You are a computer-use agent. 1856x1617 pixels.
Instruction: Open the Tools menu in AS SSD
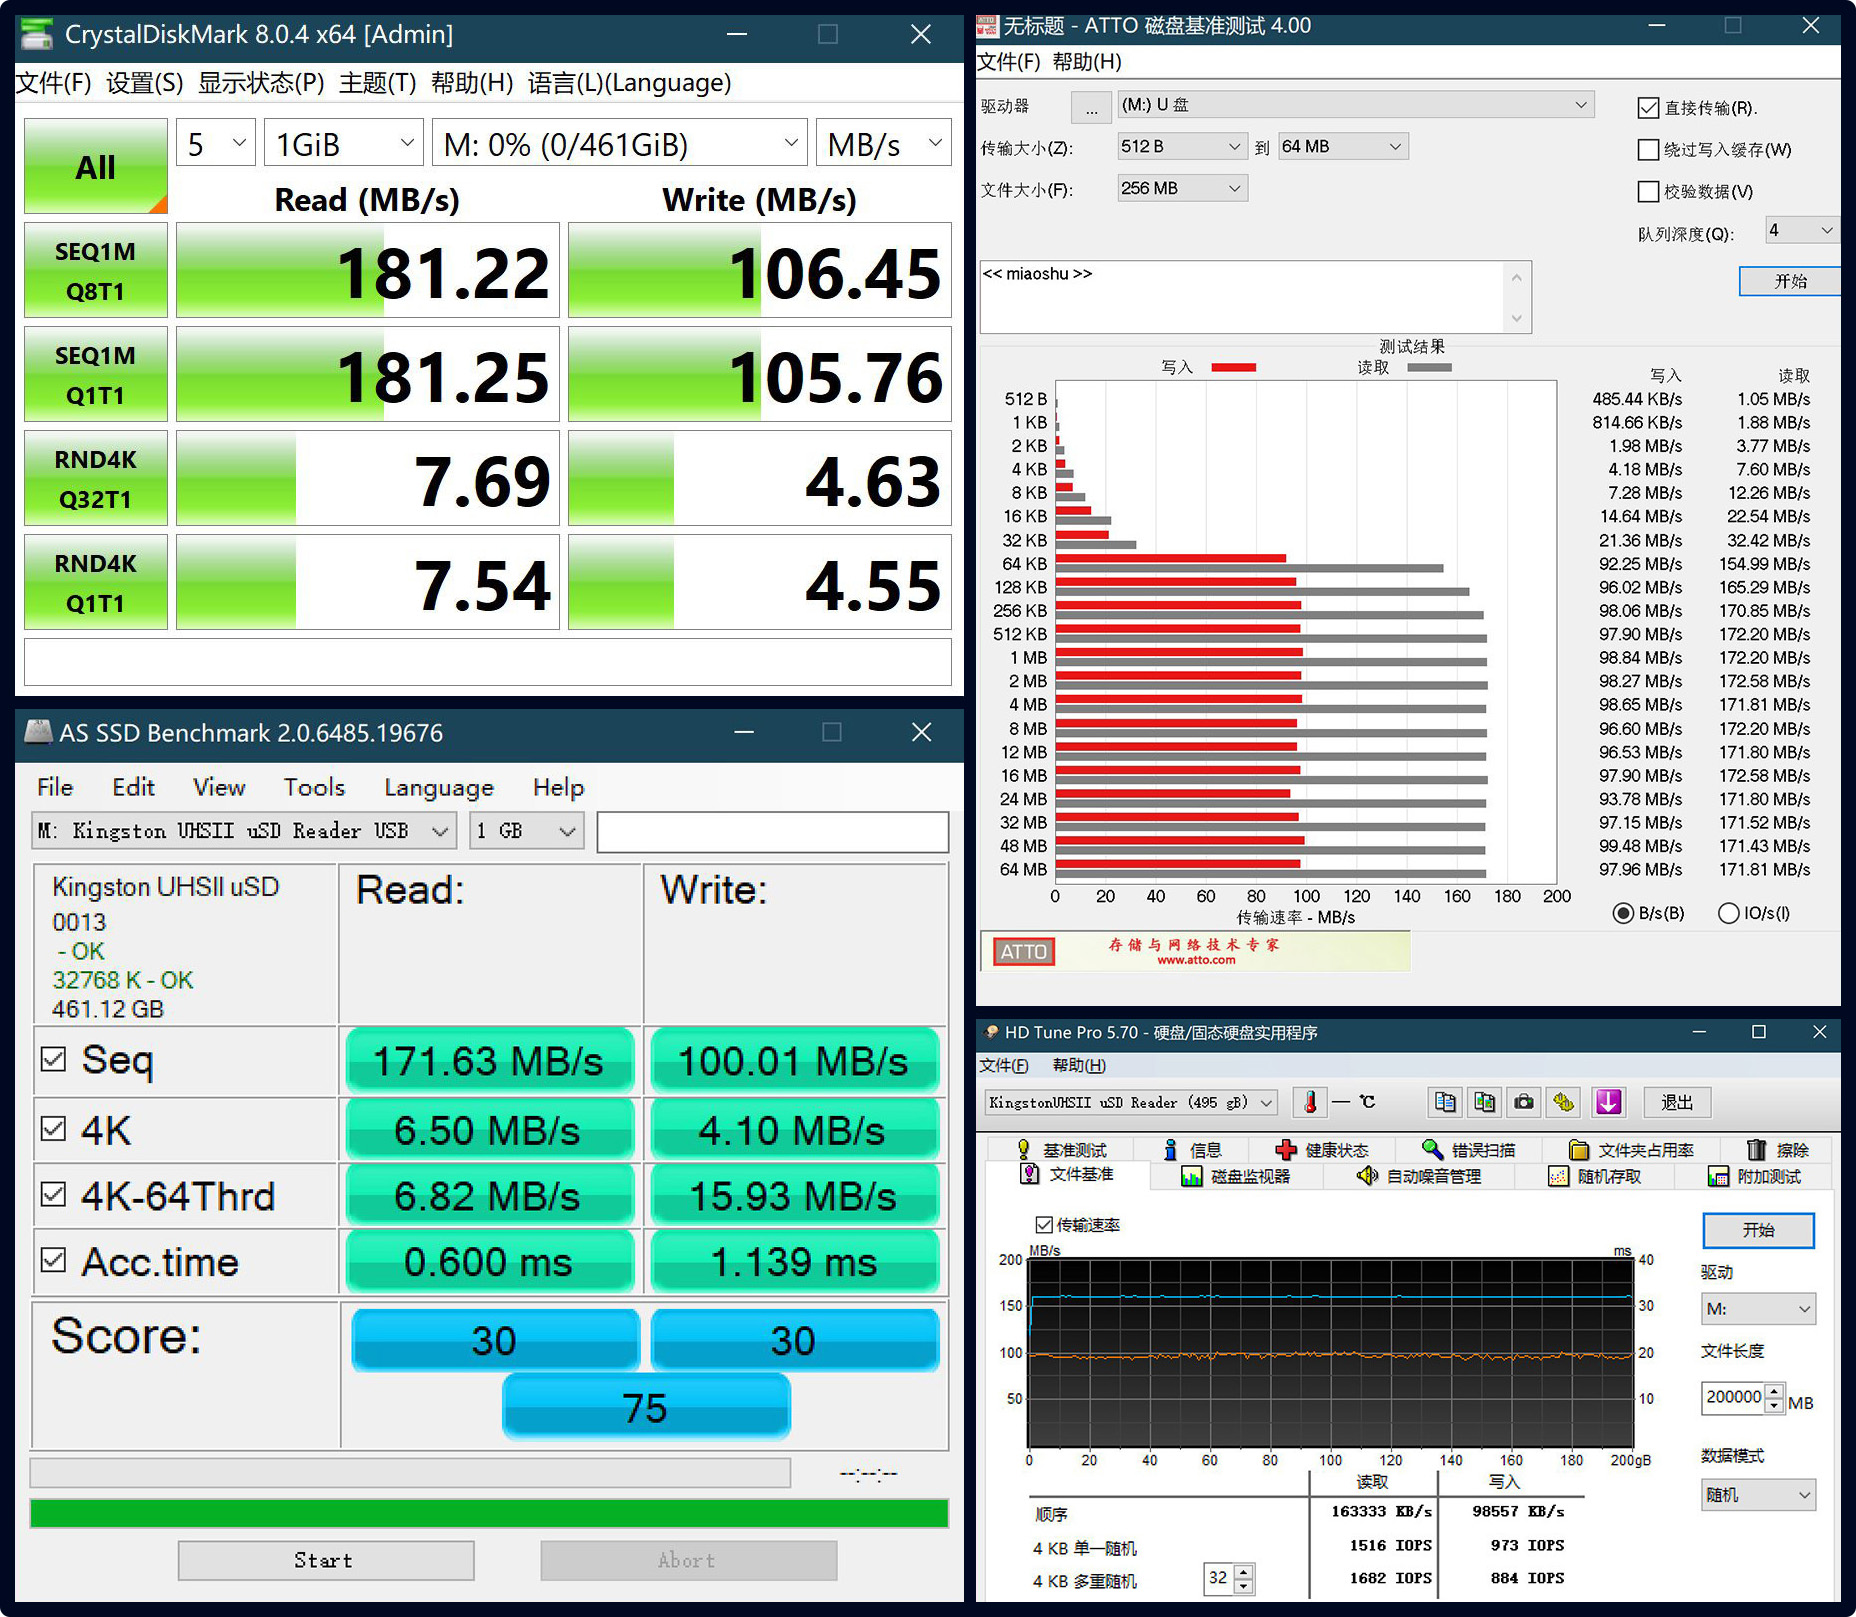(x=314, y=787)
